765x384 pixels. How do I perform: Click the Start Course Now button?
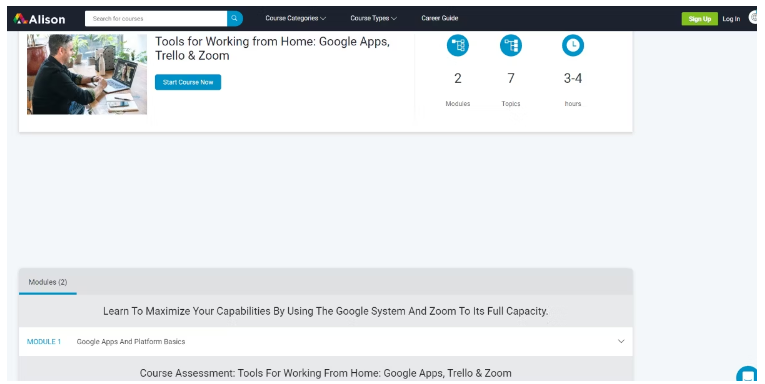pyautogui.click(x=188, y=82)
